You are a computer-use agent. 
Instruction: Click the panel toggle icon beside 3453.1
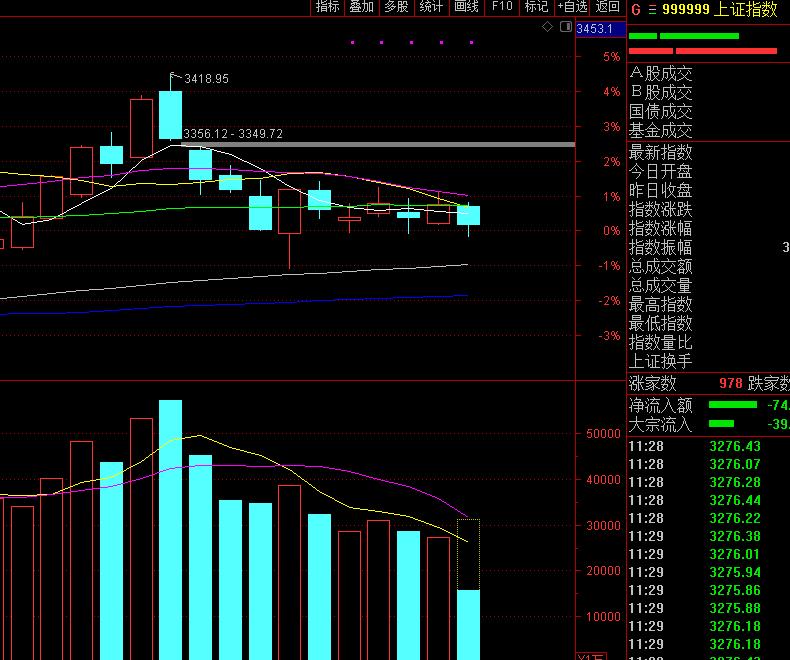pyautogui.click(x=566, y=27)
